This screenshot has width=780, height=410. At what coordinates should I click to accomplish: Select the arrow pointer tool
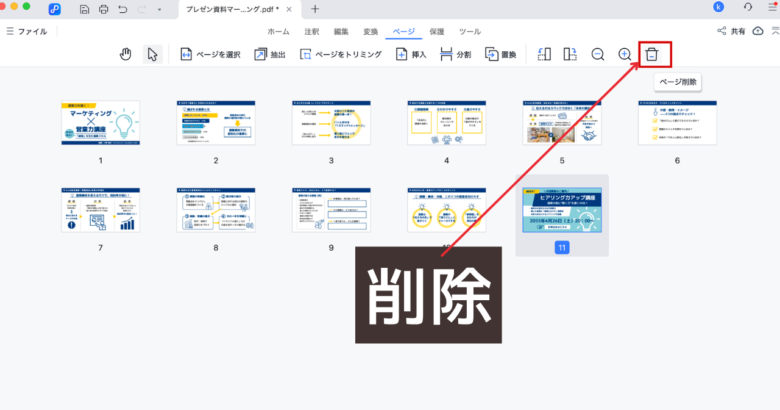[152, 54]
